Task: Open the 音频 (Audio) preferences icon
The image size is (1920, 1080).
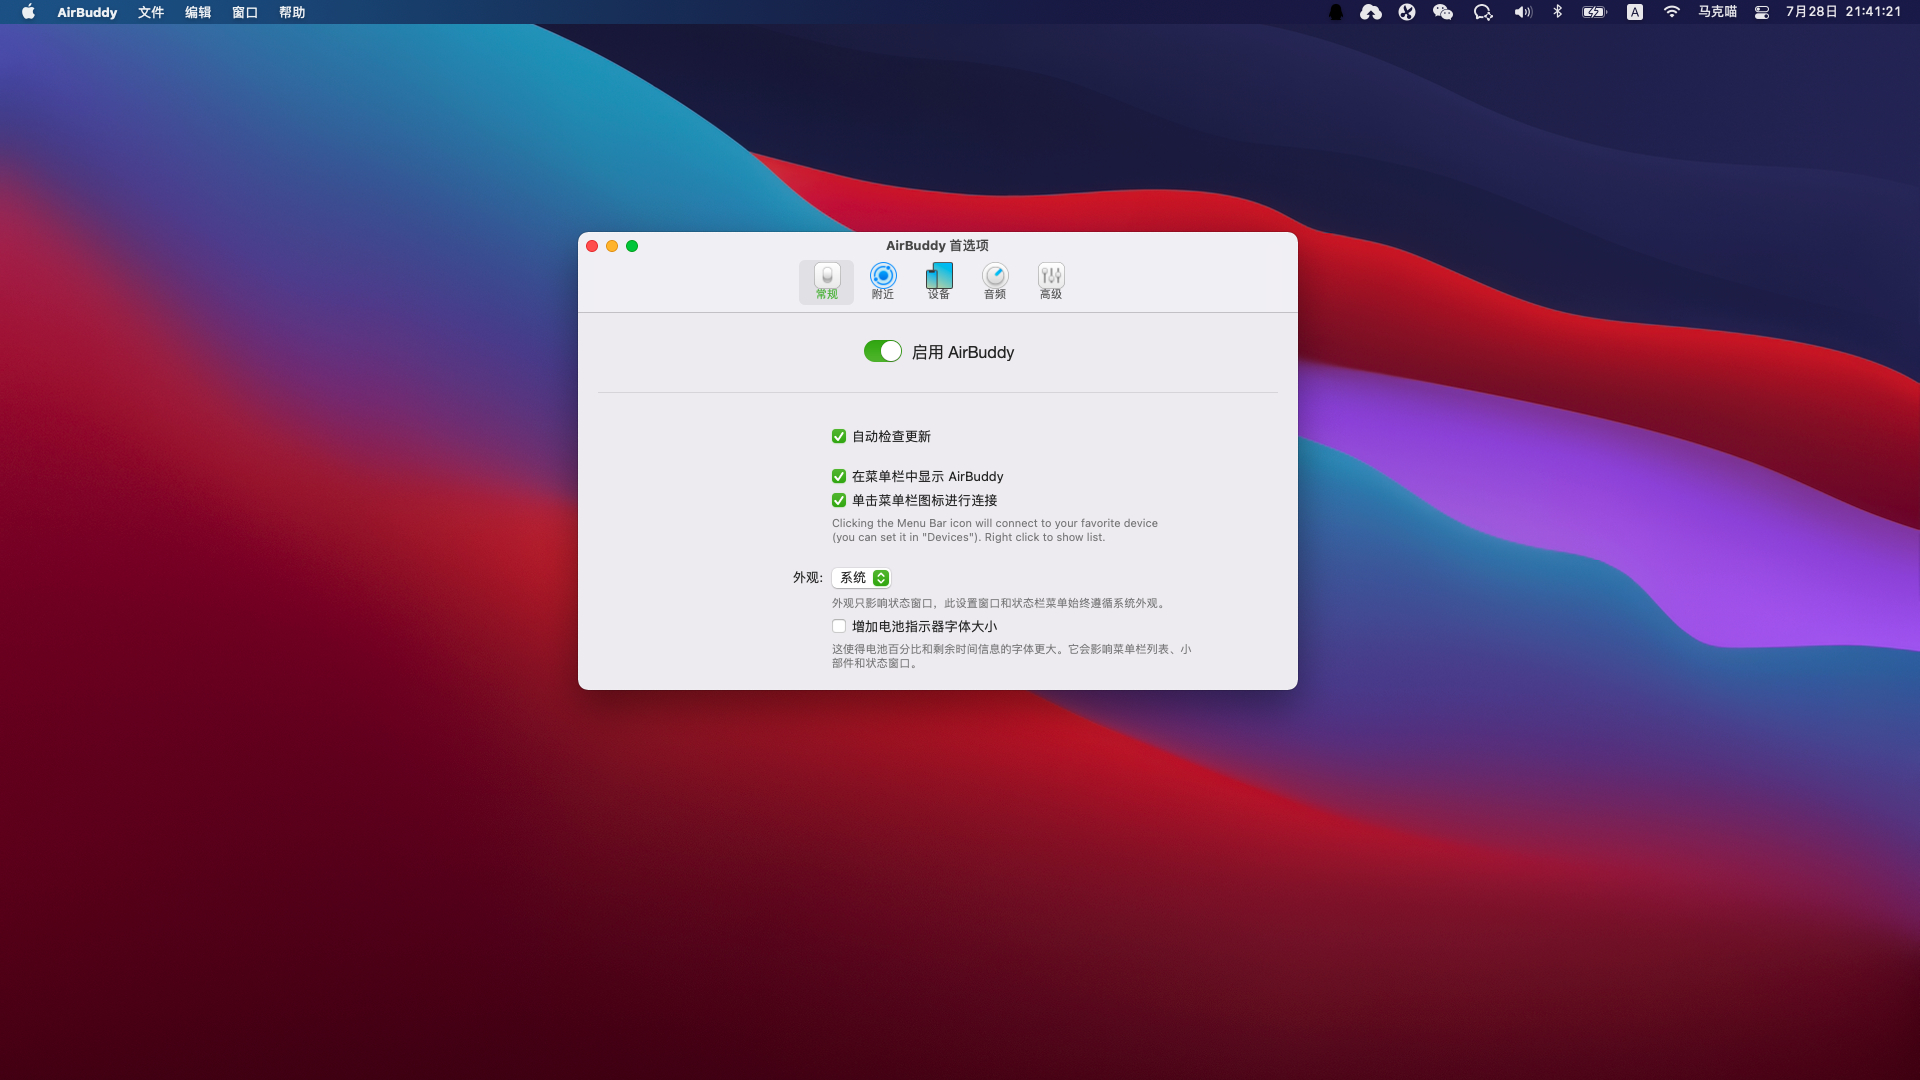Action: (x=994, y=280)
